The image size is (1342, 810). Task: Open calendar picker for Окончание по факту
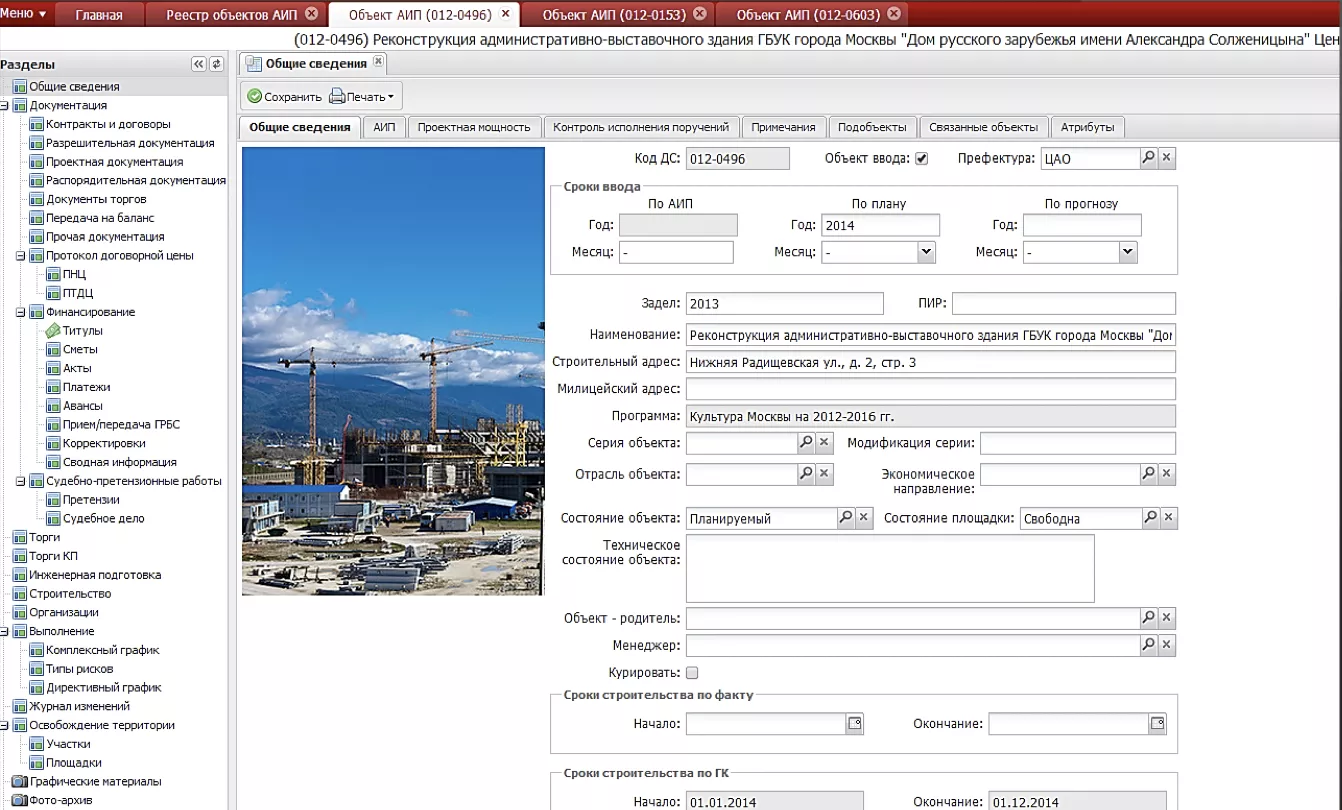coord(1157,723)
